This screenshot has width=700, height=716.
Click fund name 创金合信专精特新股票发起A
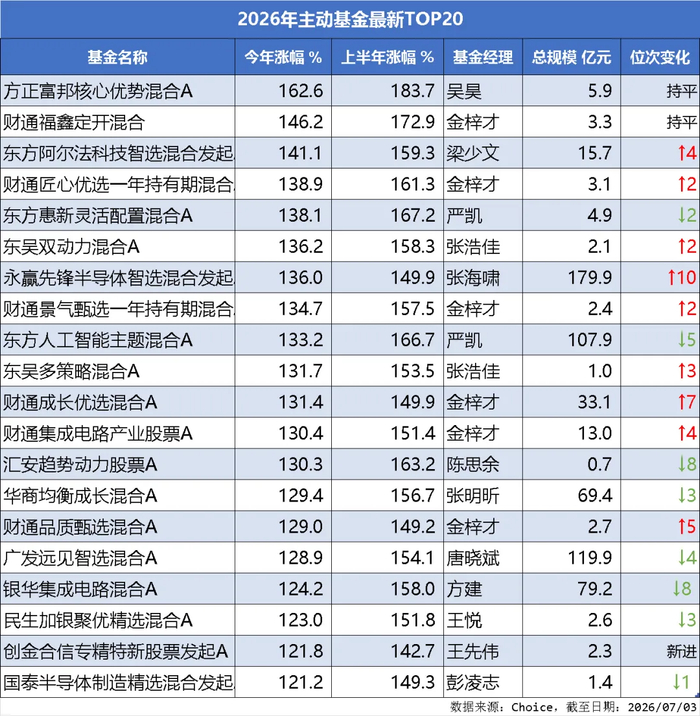point(116,652)
